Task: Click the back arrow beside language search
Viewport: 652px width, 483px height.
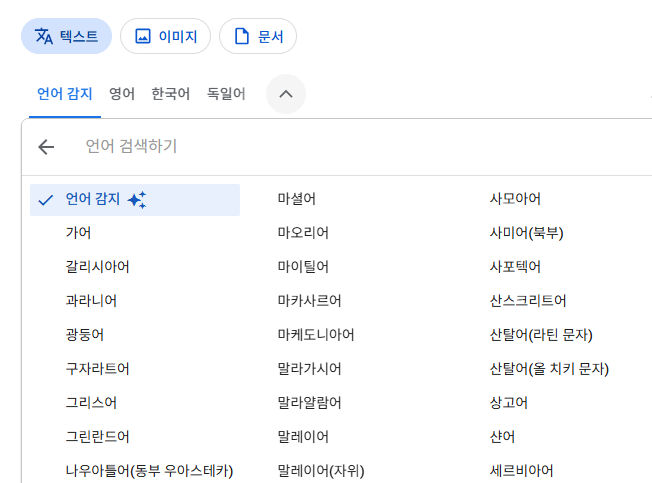Action: click(x=46, y=147)
